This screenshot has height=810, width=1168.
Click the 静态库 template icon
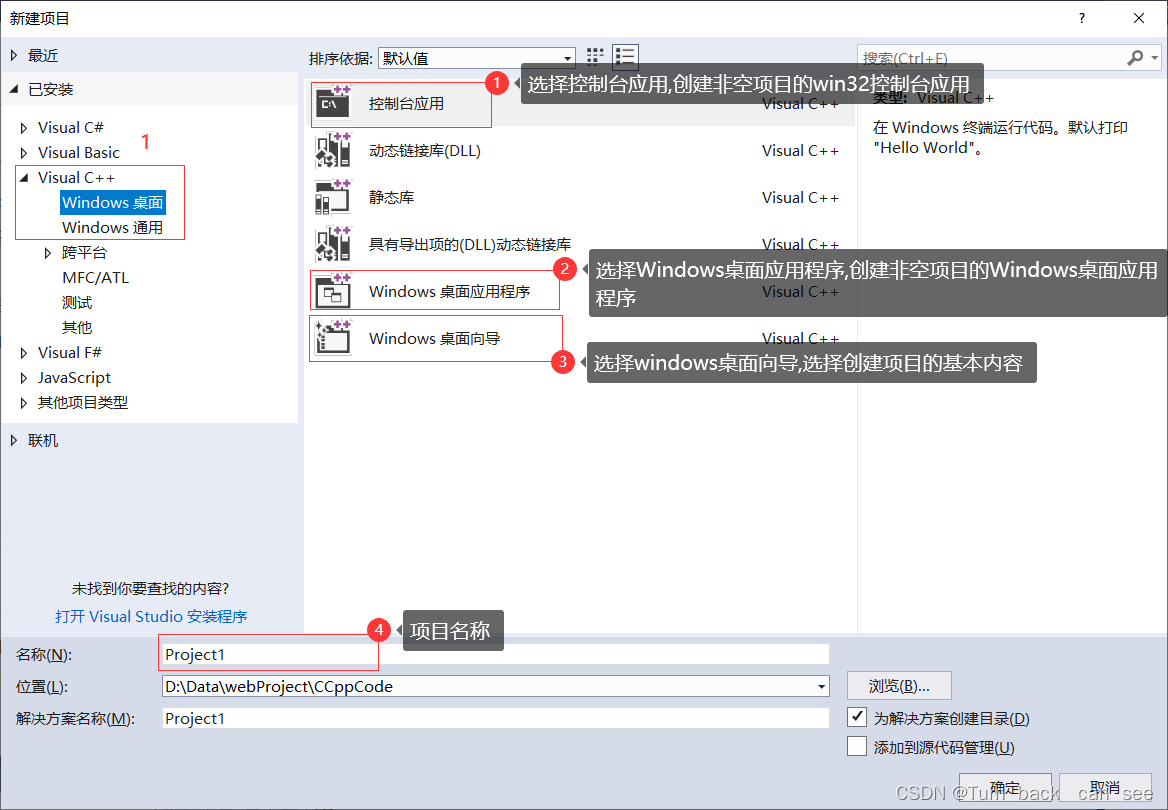332,197
